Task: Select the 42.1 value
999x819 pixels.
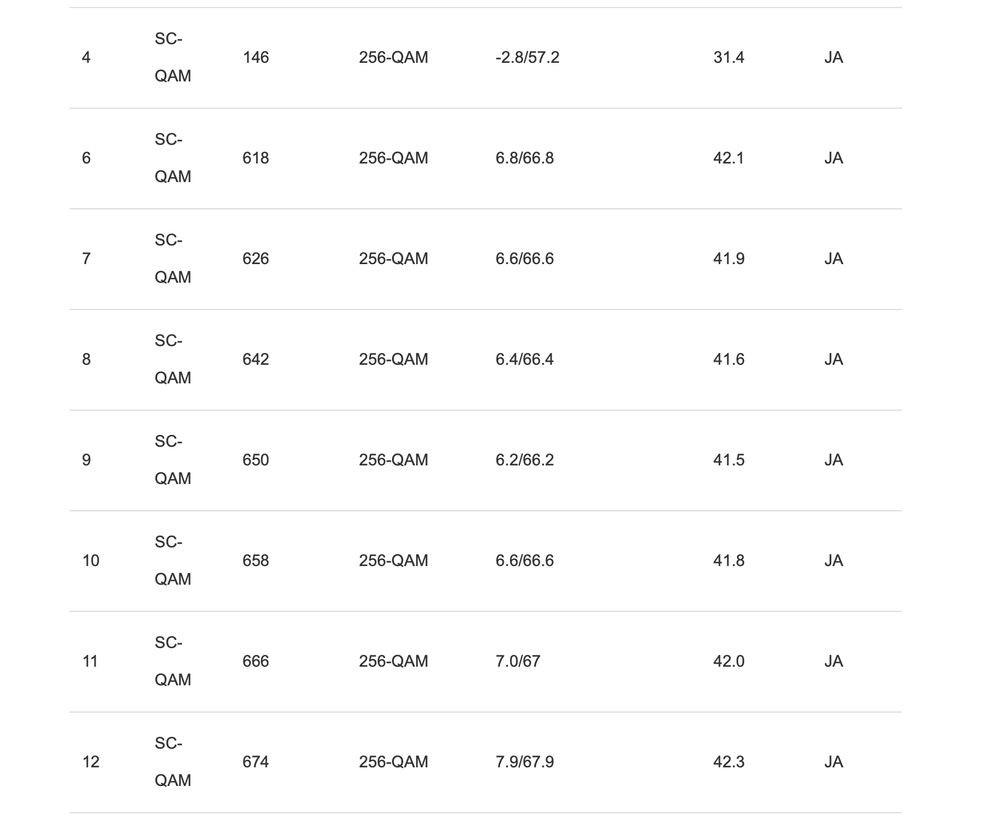Action: 728,158
